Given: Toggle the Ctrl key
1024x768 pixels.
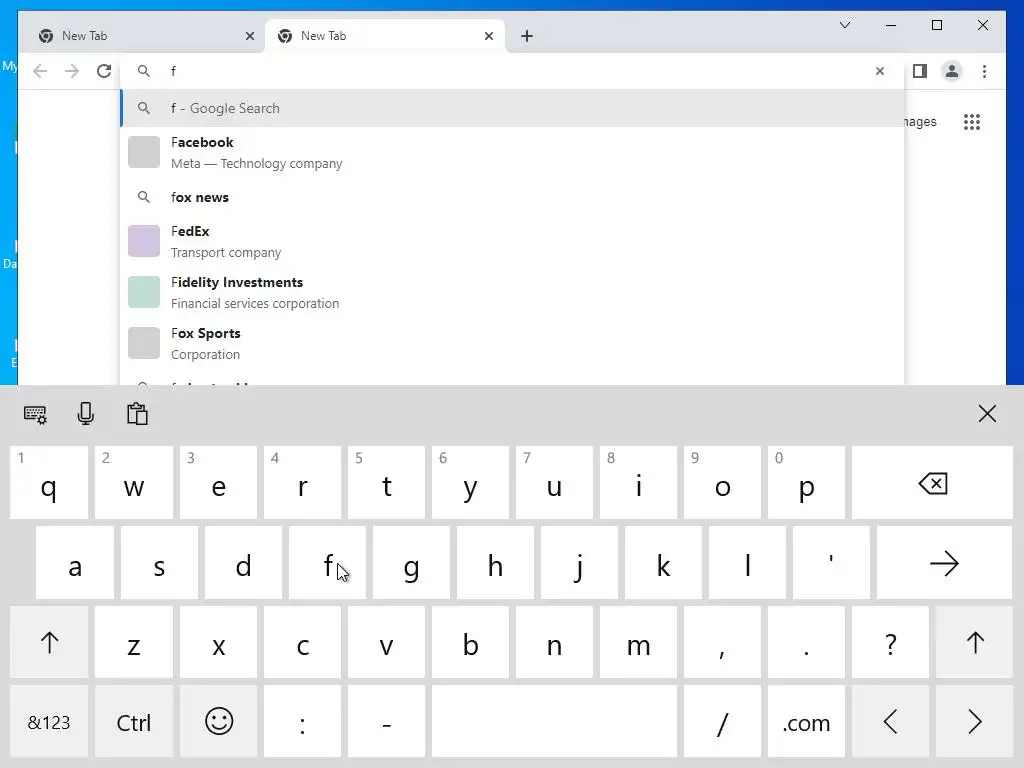Looking at the screenshot, I should coord(134,722).
